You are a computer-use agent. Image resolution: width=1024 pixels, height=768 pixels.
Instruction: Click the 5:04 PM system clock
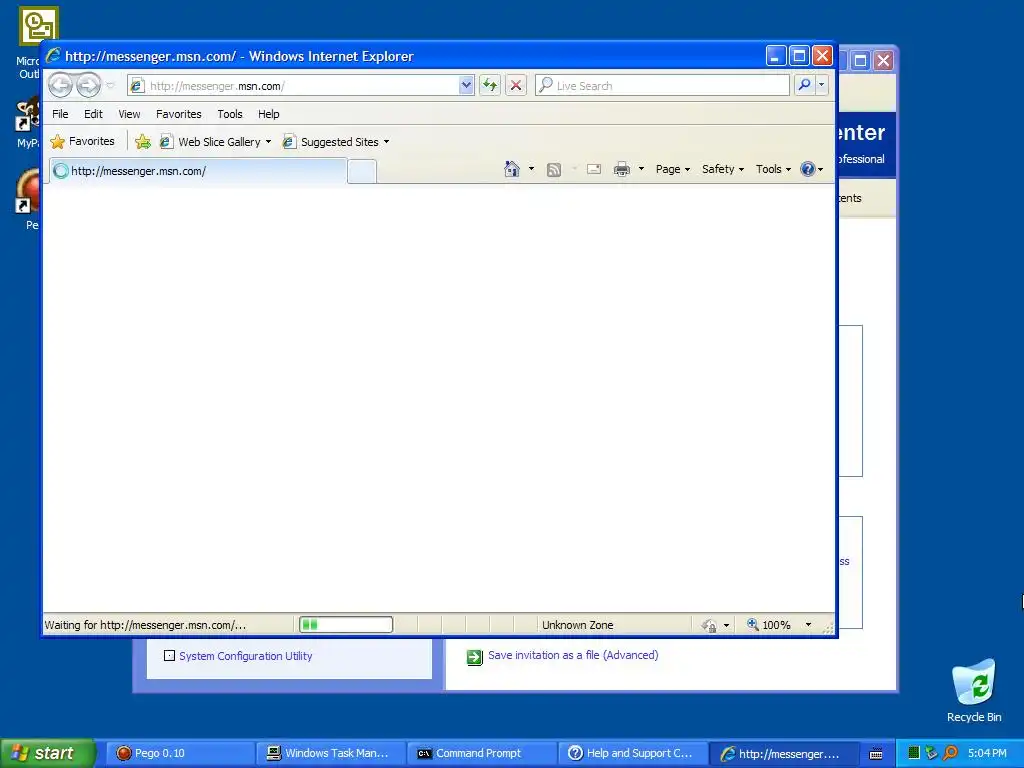tap(987, 753)
